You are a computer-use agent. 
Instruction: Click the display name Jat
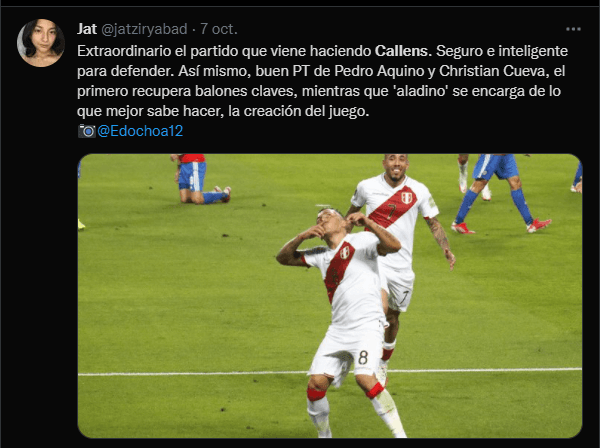coord(87,29)
